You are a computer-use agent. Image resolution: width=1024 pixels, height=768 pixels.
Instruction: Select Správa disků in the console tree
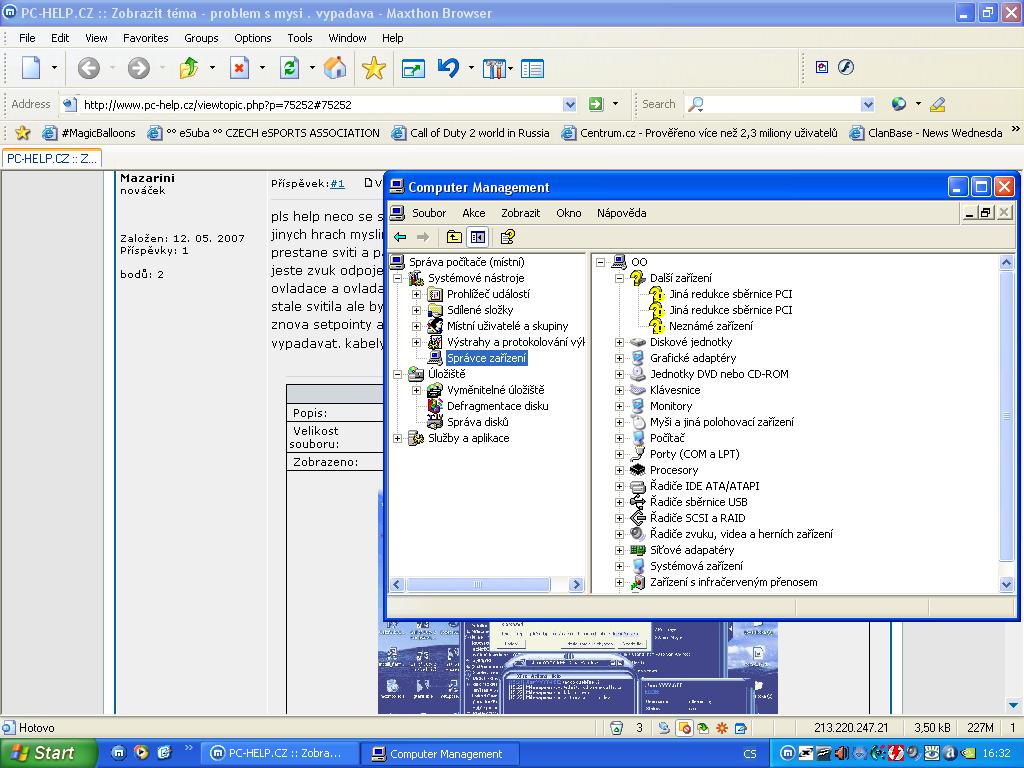point(477,422)
